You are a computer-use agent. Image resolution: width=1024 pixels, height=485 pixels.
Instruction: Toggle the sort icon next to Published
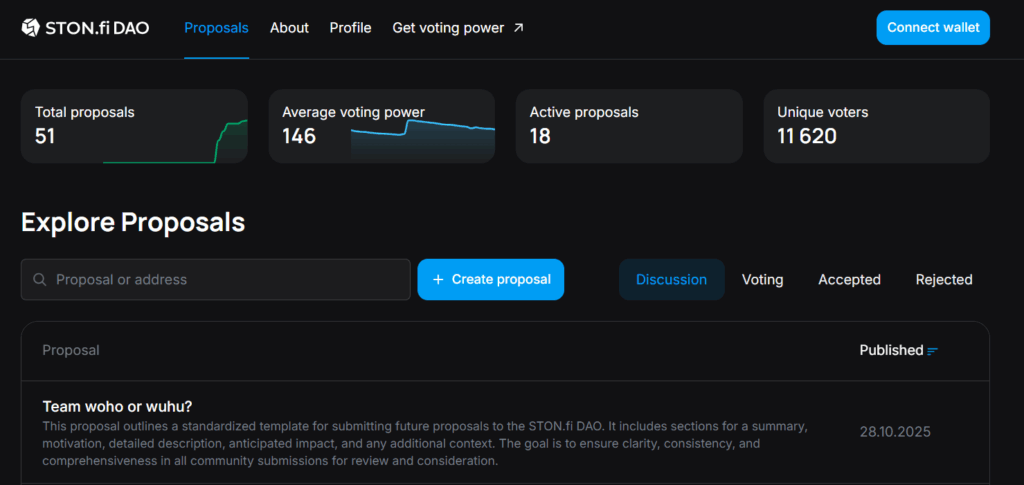(933, 351)
